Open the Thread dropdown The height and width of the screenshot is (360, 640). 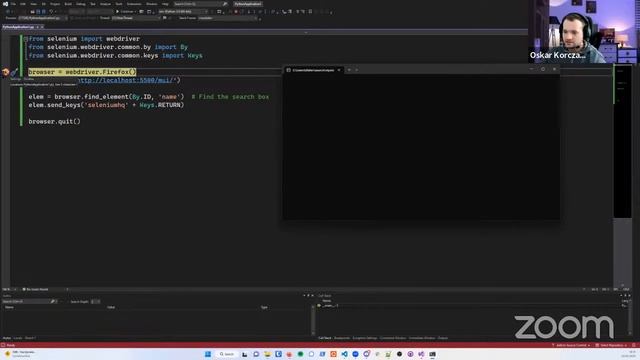point(135,18)
